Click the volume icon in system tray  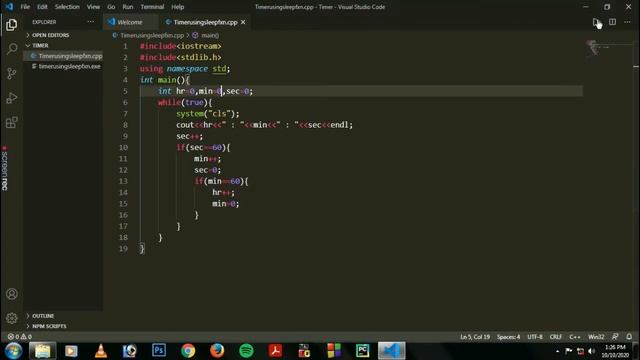pyautogui.click(x=592, y=351)
